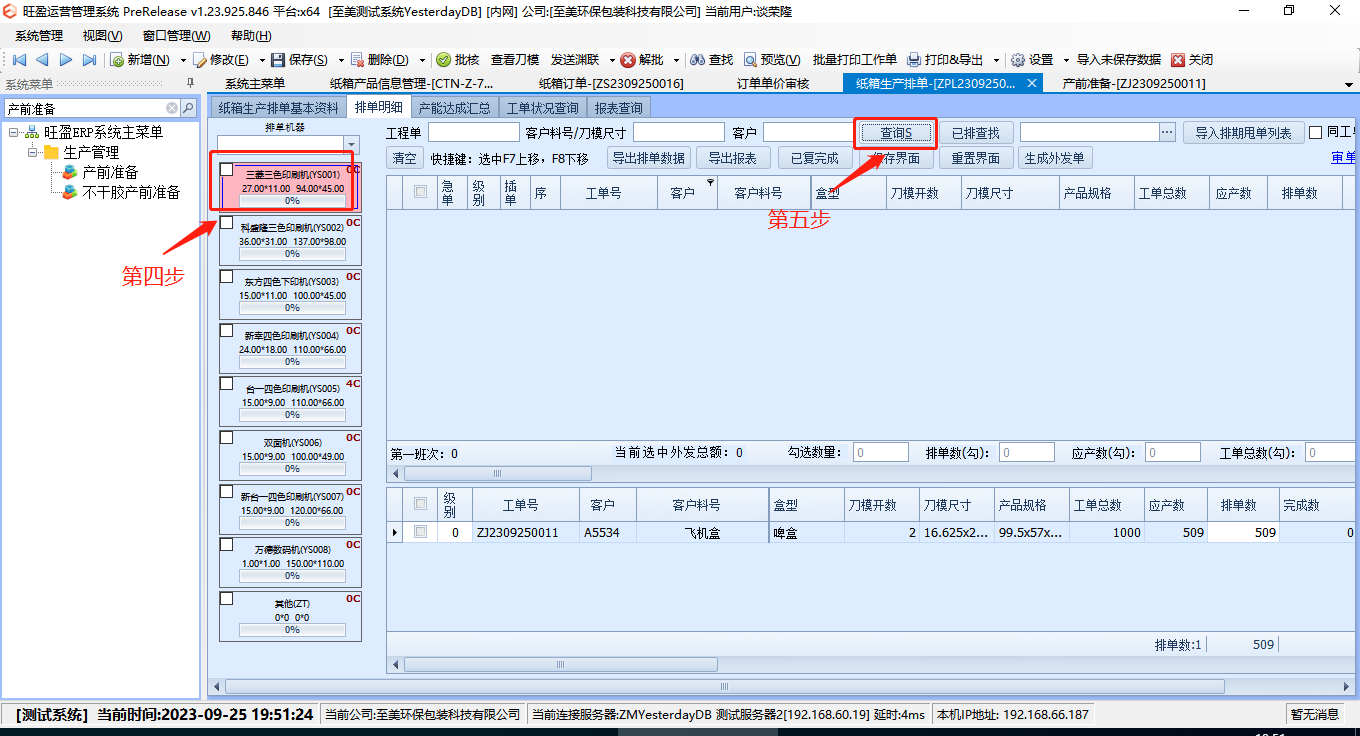Open 预览(V) print preview
The image size is (1360, 736).
[x=772, y=60]
